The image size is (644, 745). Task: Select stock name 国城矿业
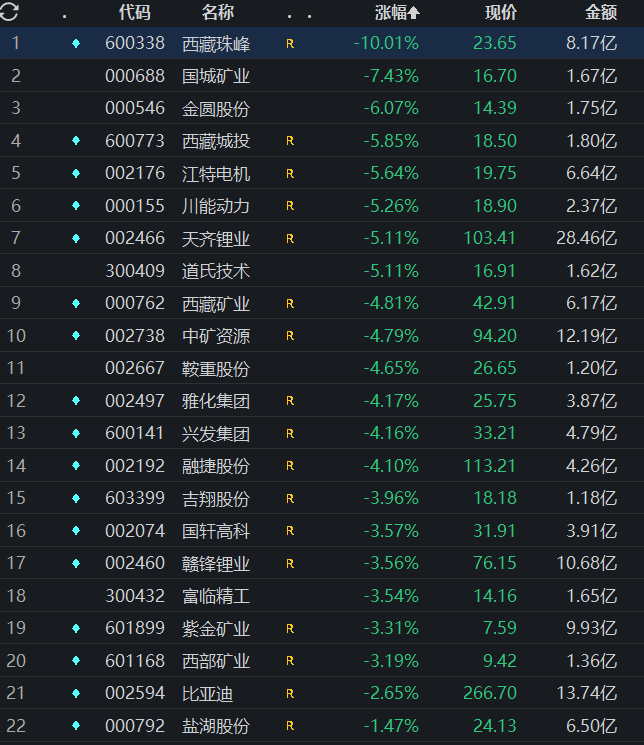pyautogui.click(x=216, y=76)
